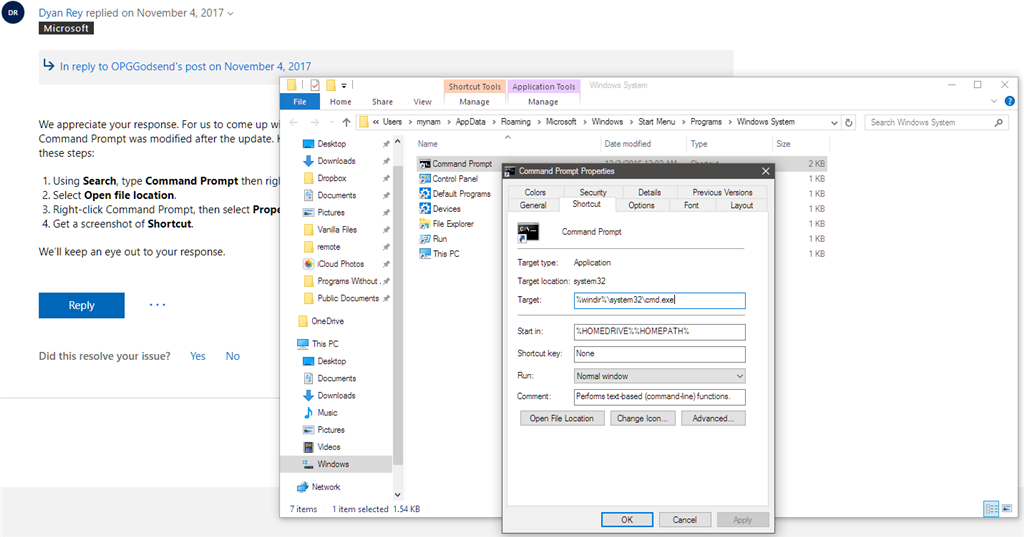Click the Music note icon under This PC
The width and height of the screenshot is (1024, 537).
click(308, 412)
